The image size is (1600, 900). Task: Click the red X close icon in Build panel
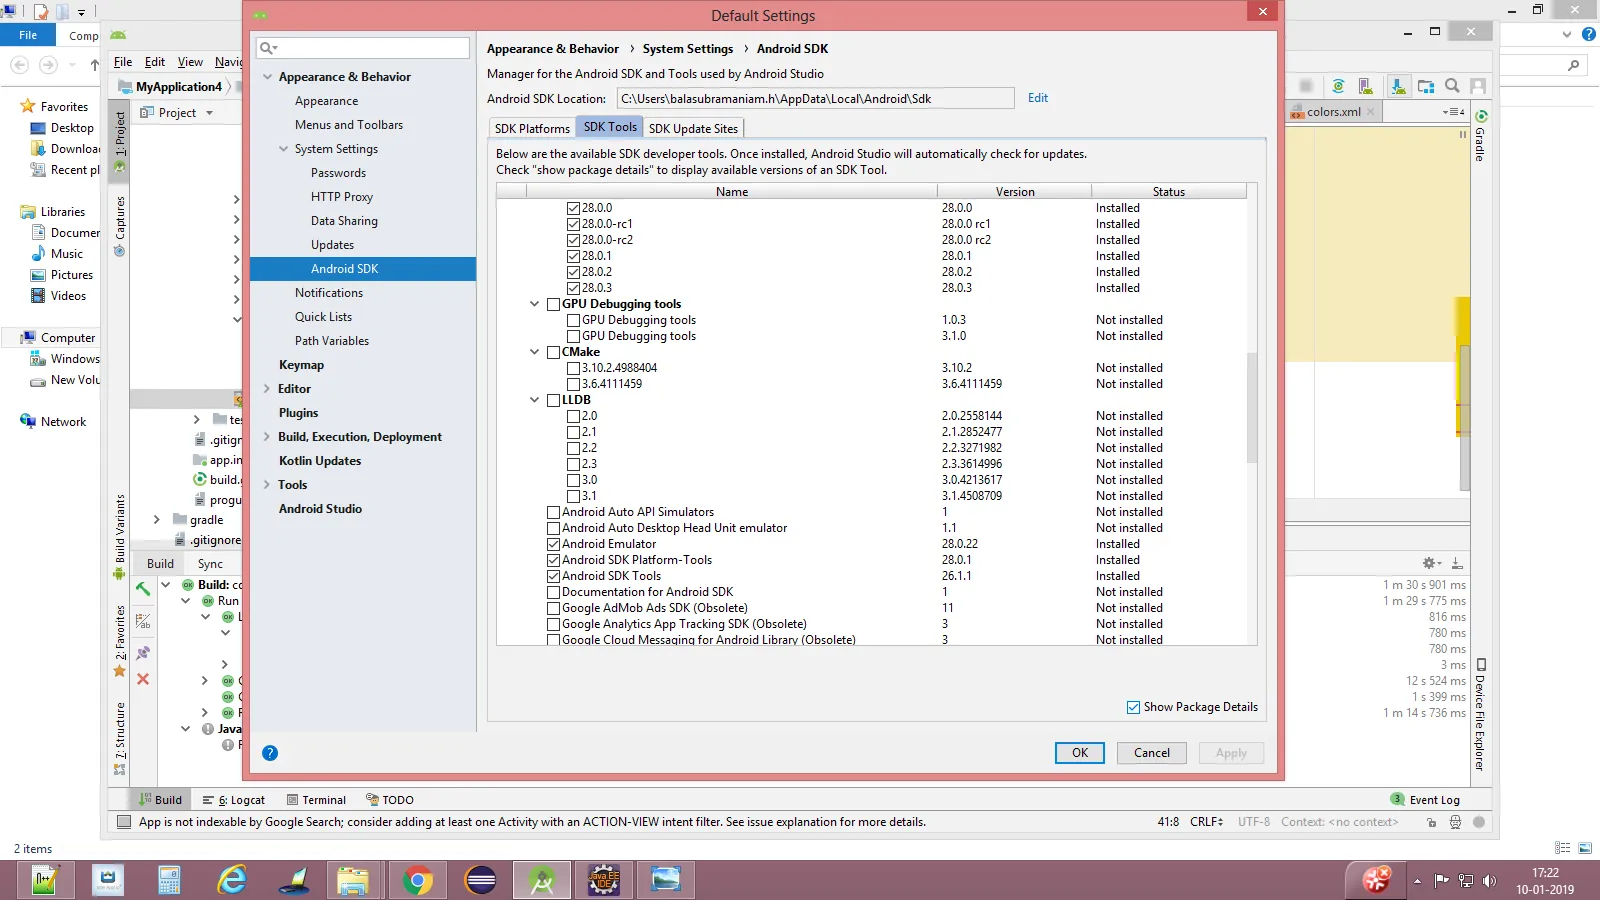(143, 679)
